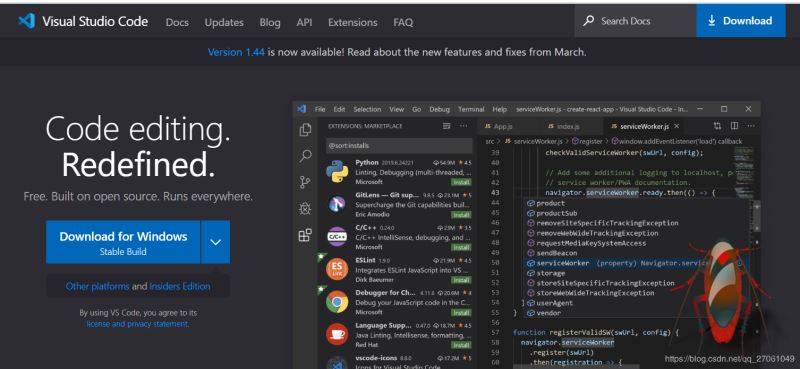Screen dimensions: 800x369
Task: Click the Visual Studio Code logo in header
Action: click(27, 21)
